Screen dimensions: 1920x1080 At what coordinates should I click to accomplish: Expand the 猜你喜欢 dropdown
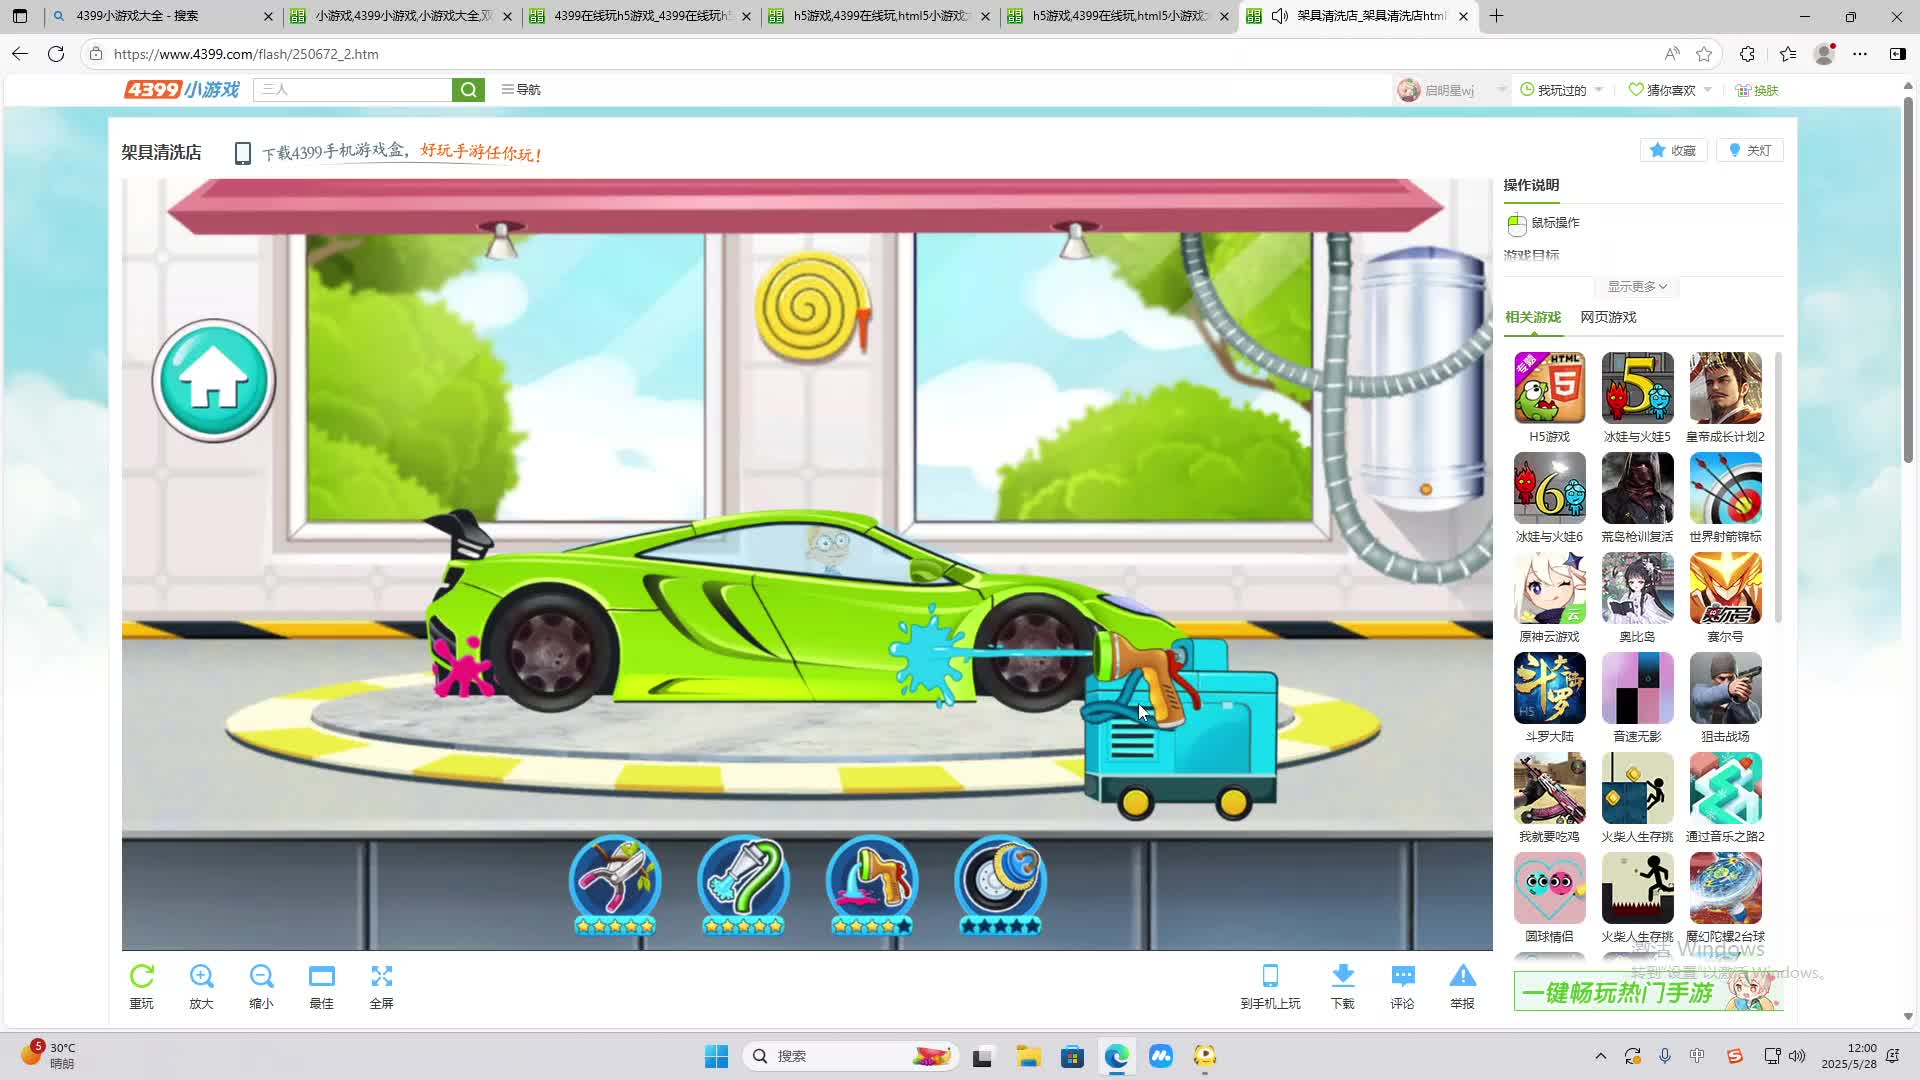pos(1707,90)
